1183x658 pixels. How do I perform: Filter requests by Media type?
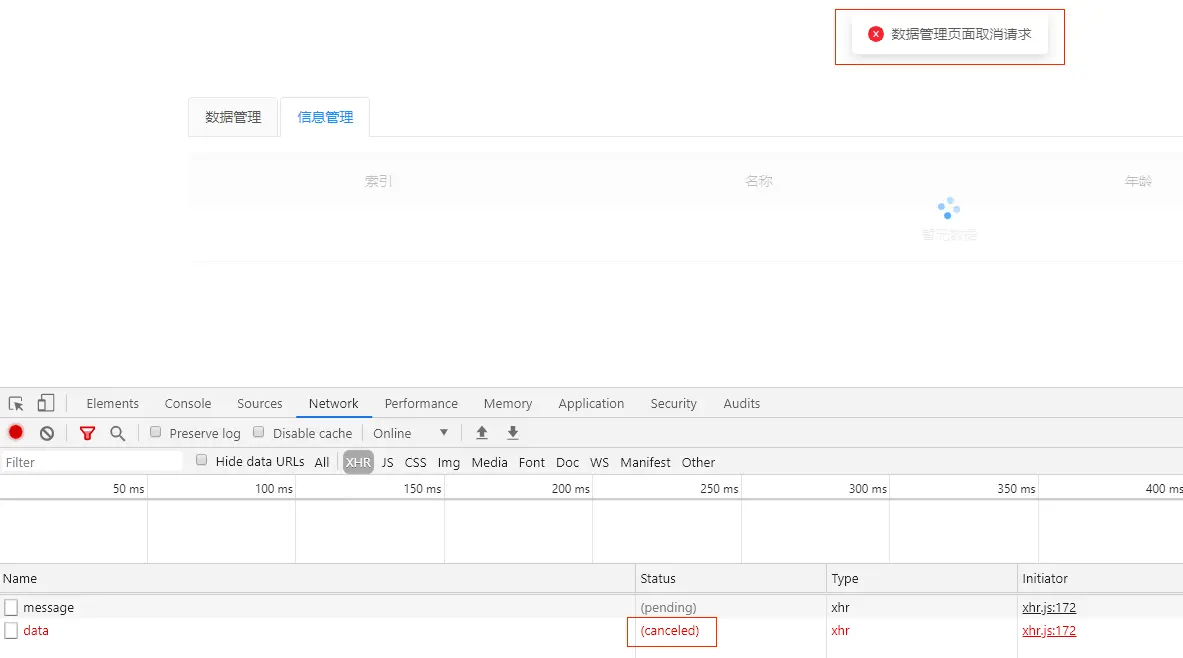489,463
